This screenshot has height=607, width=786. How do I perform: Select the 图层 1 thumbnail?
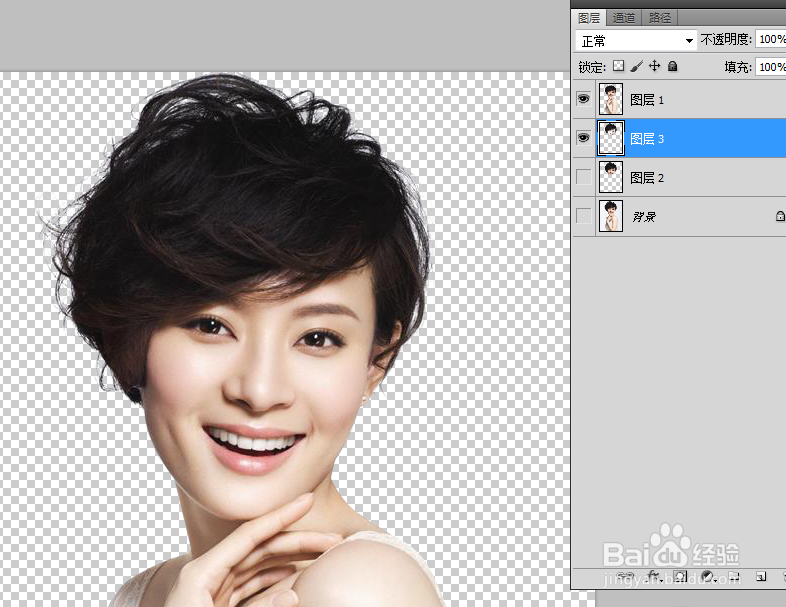611,99
